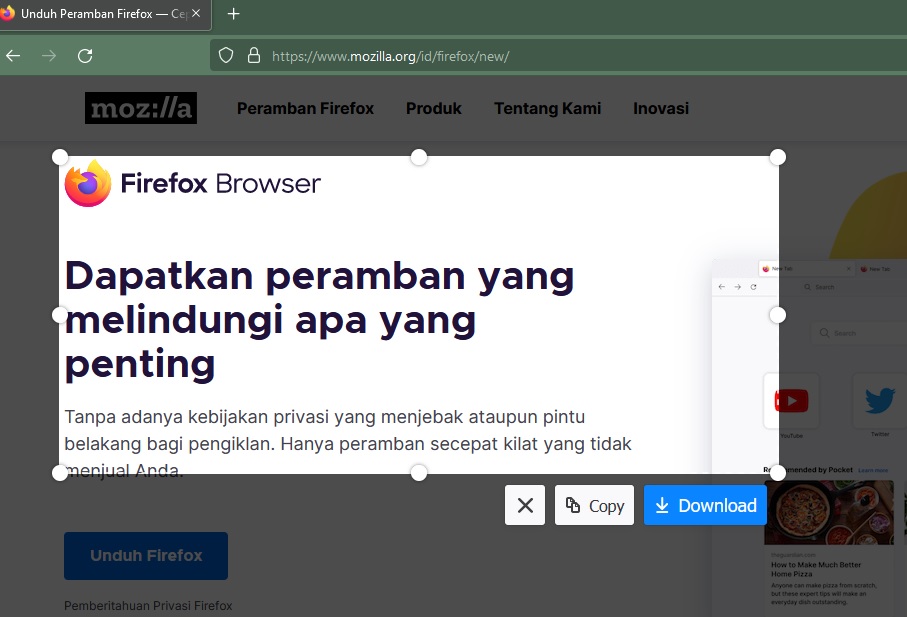The image size is (907, 617).
Task: Click the top-middle selection handle
Action: click(419, 157)
